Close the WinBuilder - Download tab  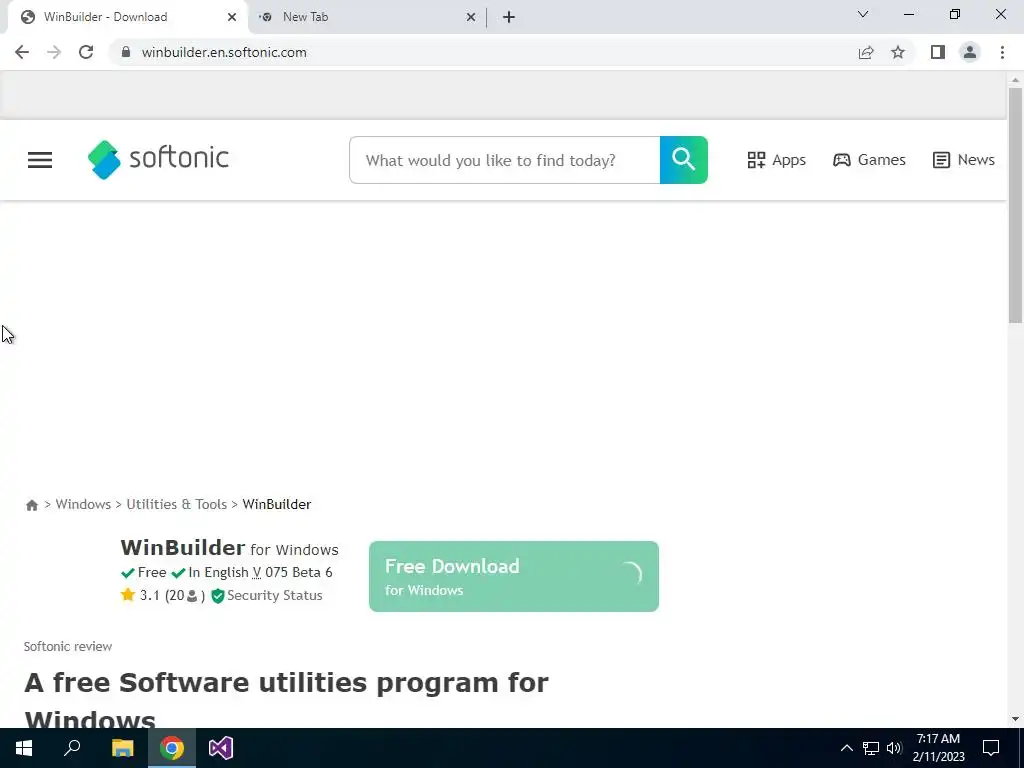(x=232, y=17)
